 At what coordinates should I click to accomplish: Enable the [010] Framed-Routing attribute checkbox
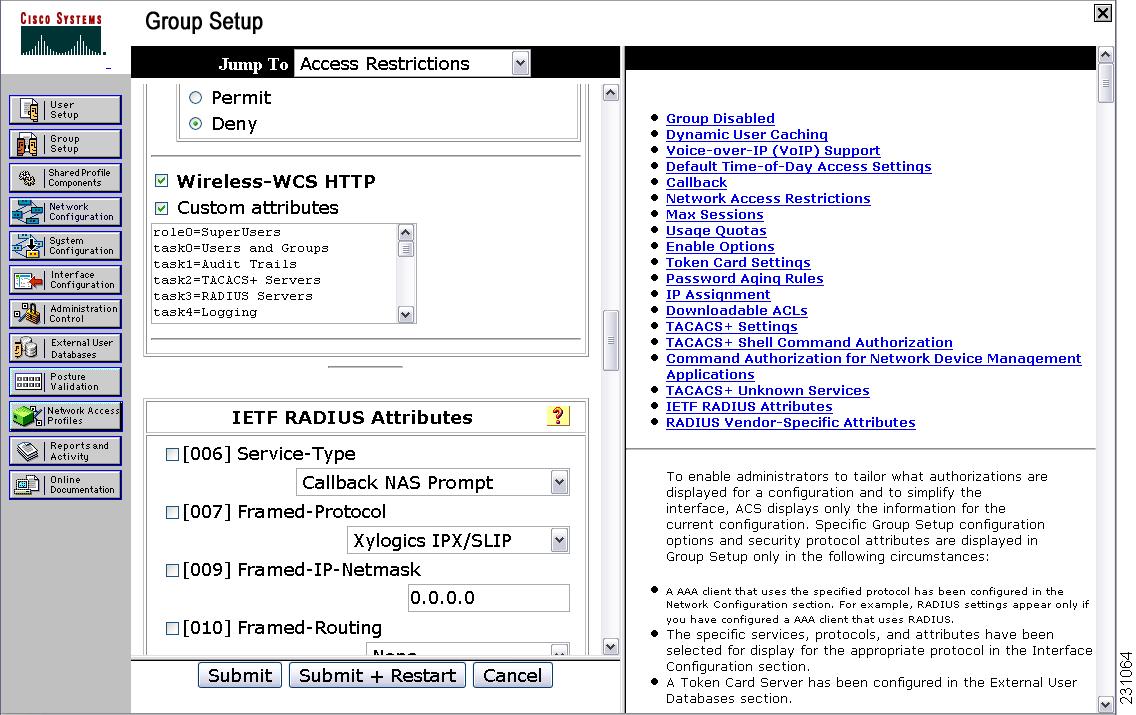click(172, 629)
